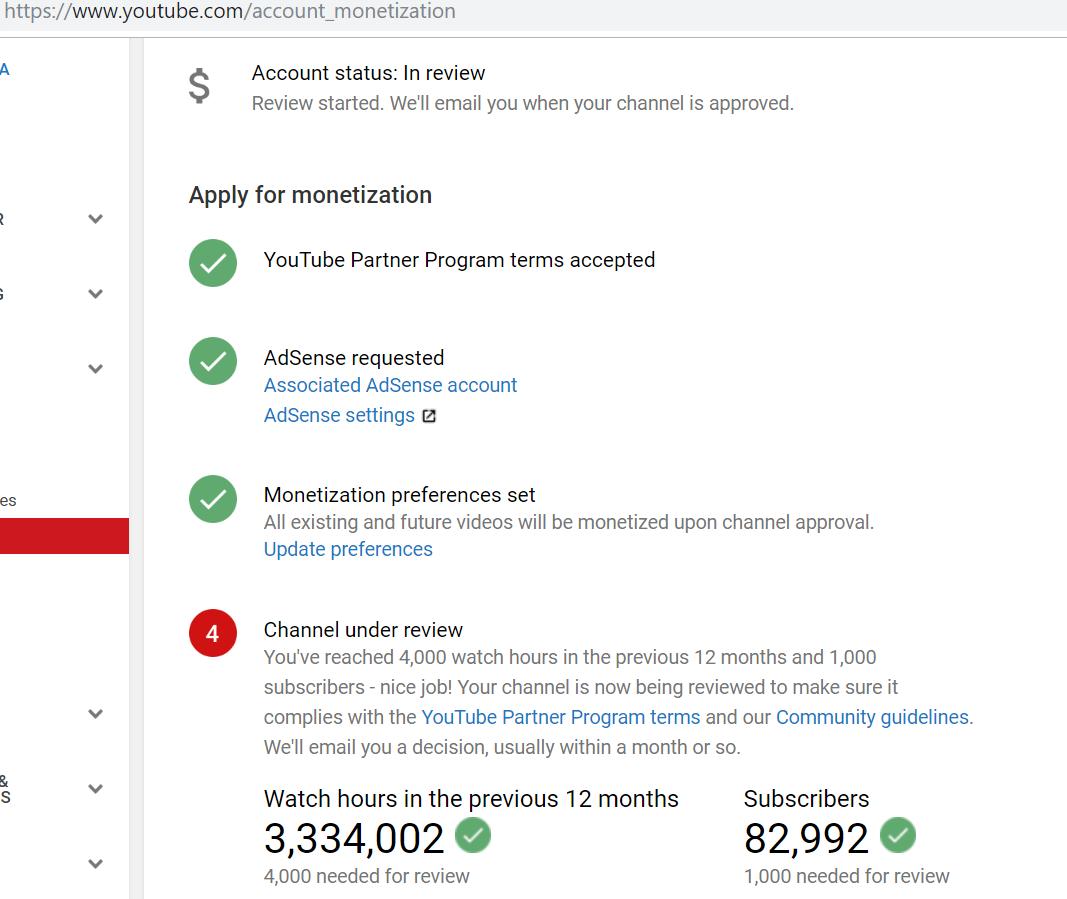This screenshot has height=899, width=1067.
Task: Click the browser address bar URL
Action: click(x=230, y=12)
